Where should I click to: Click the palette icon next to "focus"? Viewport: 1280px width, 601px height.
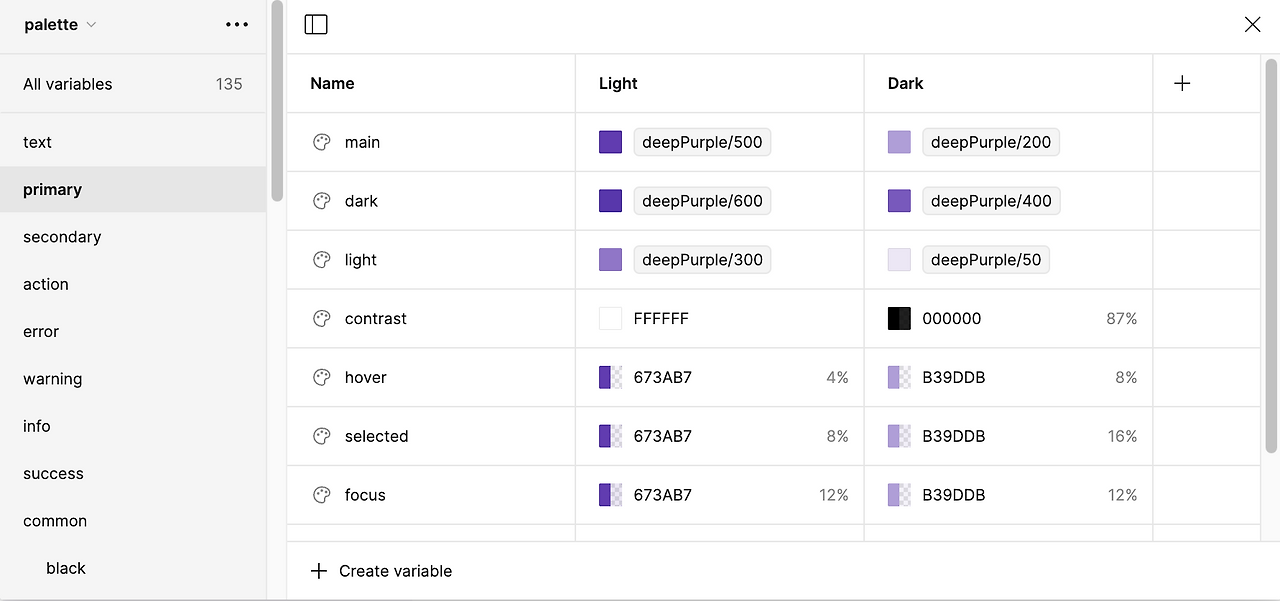(x=321, y=495)
